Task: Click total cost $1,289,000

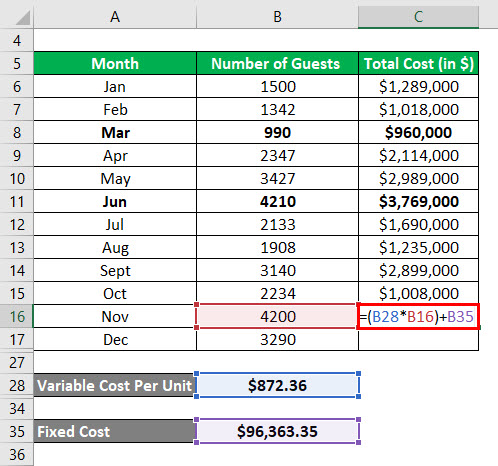Action: 418,86
